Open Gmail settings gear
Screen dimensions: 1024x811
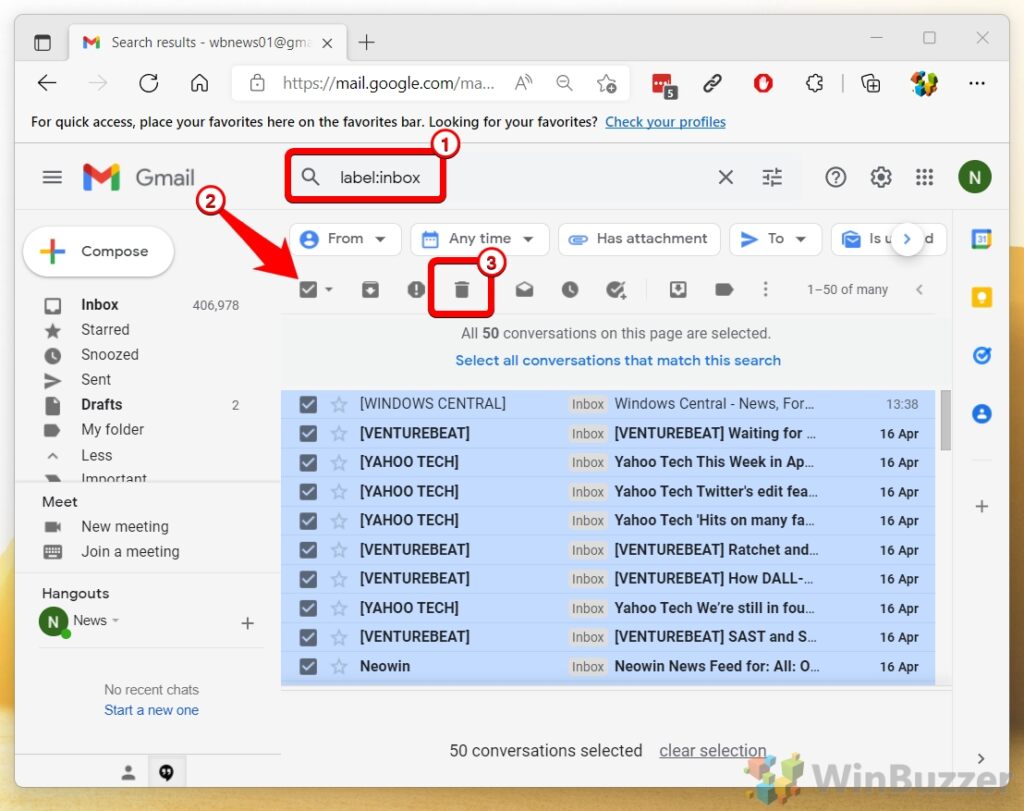tap(881, 177)
